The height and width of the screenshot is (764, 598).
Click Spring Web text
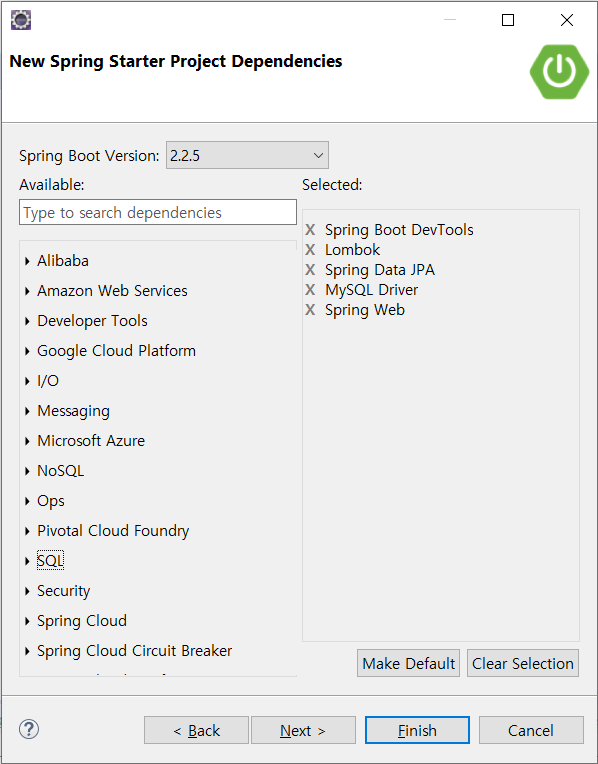[365, 309]
